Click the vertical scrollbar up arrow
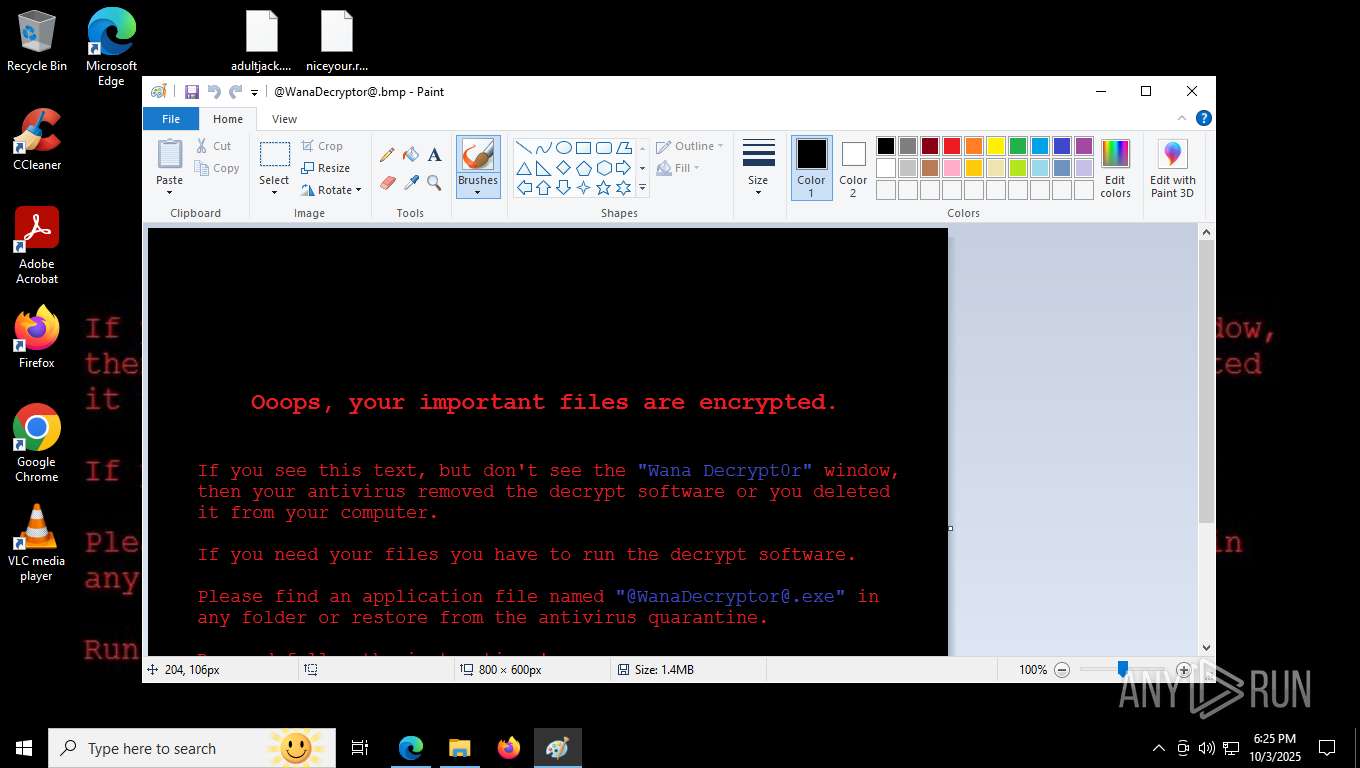This screenshot has height=768, width=1360. point(1206,232)
